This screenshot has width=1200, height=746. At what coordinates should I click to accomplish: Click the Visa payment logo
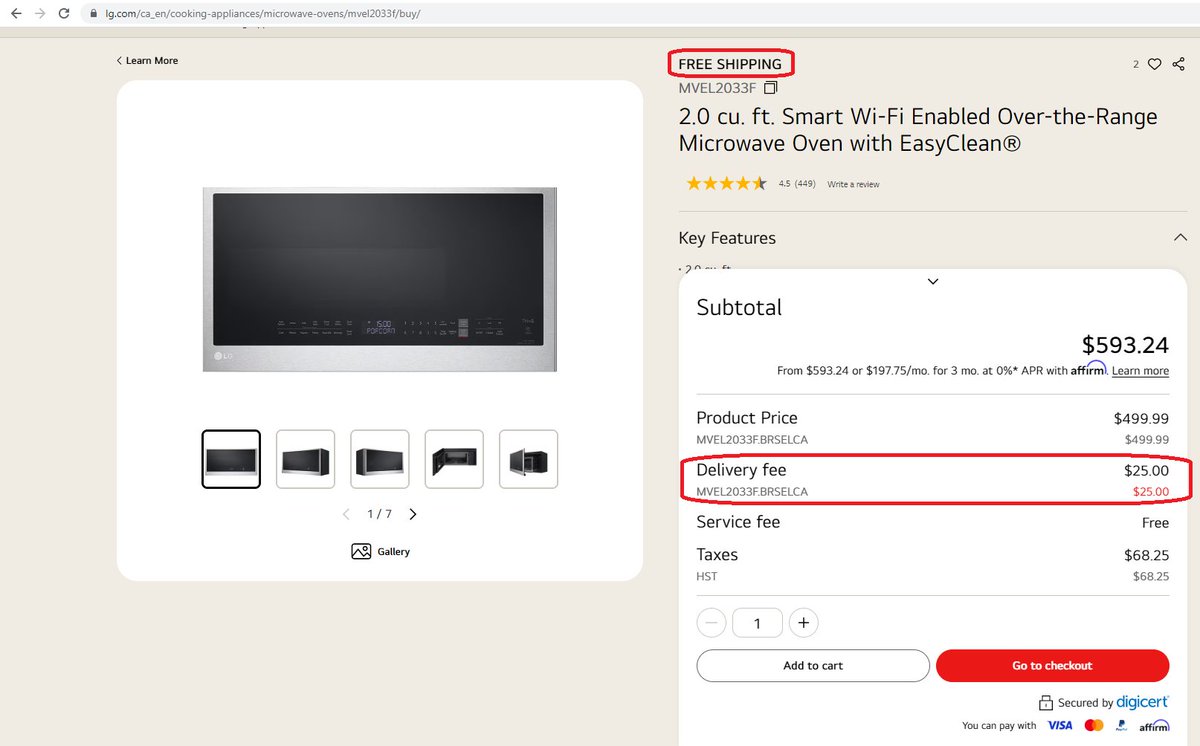click(x=1060, y=725)
